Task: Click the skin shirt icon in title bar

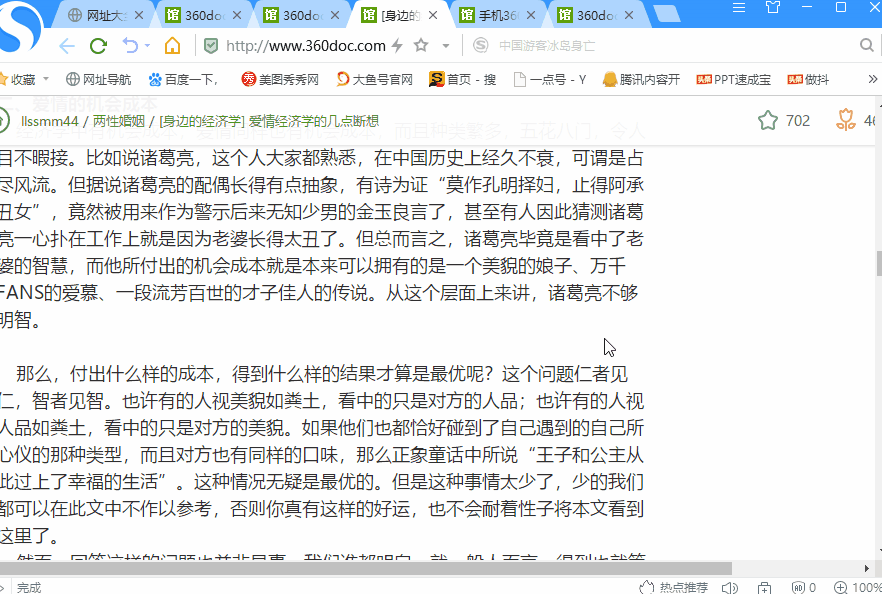Action: [x=773, y=7]
